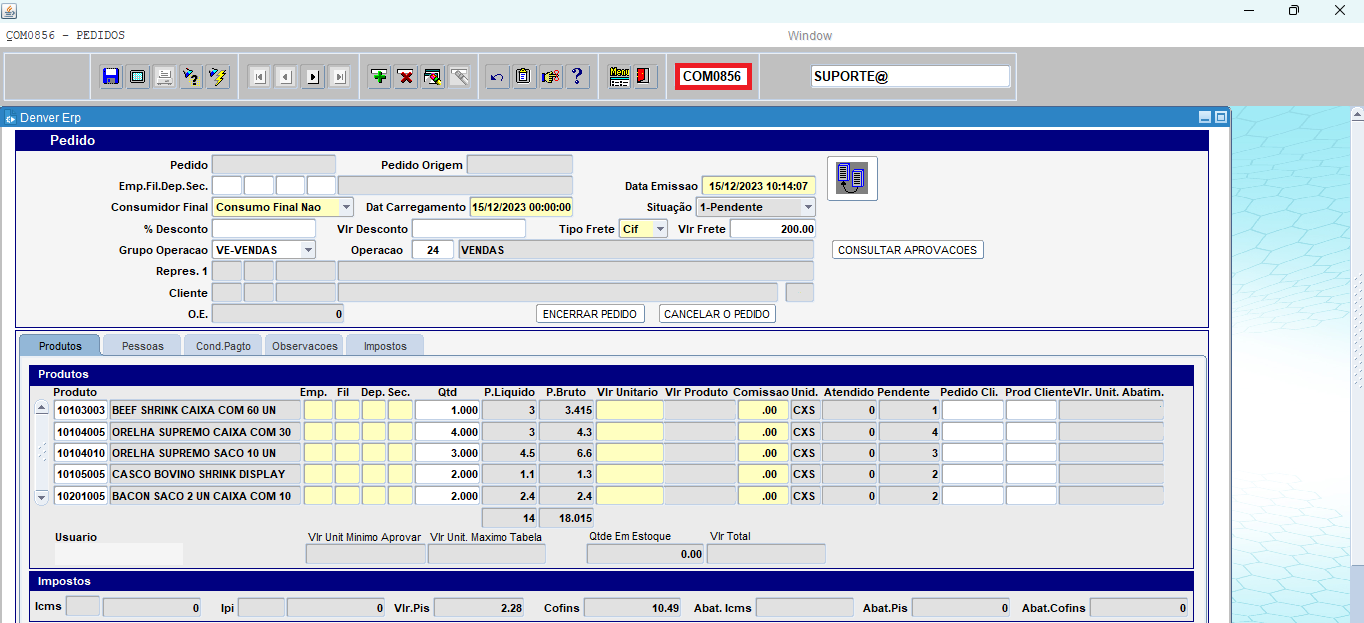1364x623 pixels.
Task: Click Pedido Cli. cell of BACON SACO row
Action: tap(973, 496)
